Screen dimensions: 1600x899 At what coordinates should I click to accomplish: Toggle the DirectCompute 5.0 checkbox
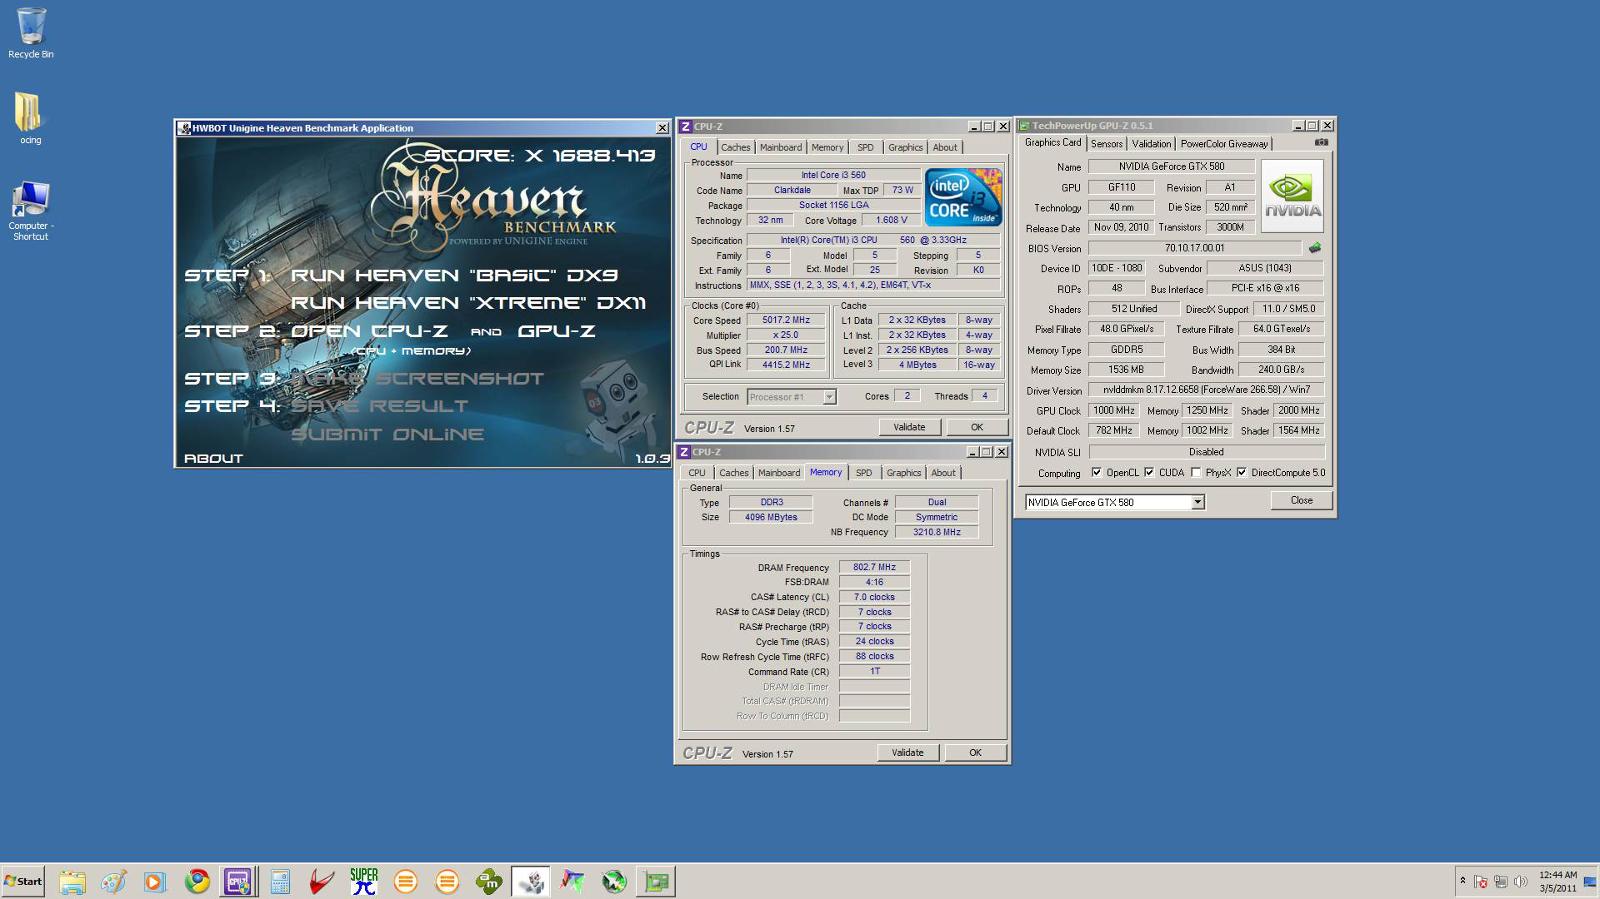click(x=1242, y=473)
